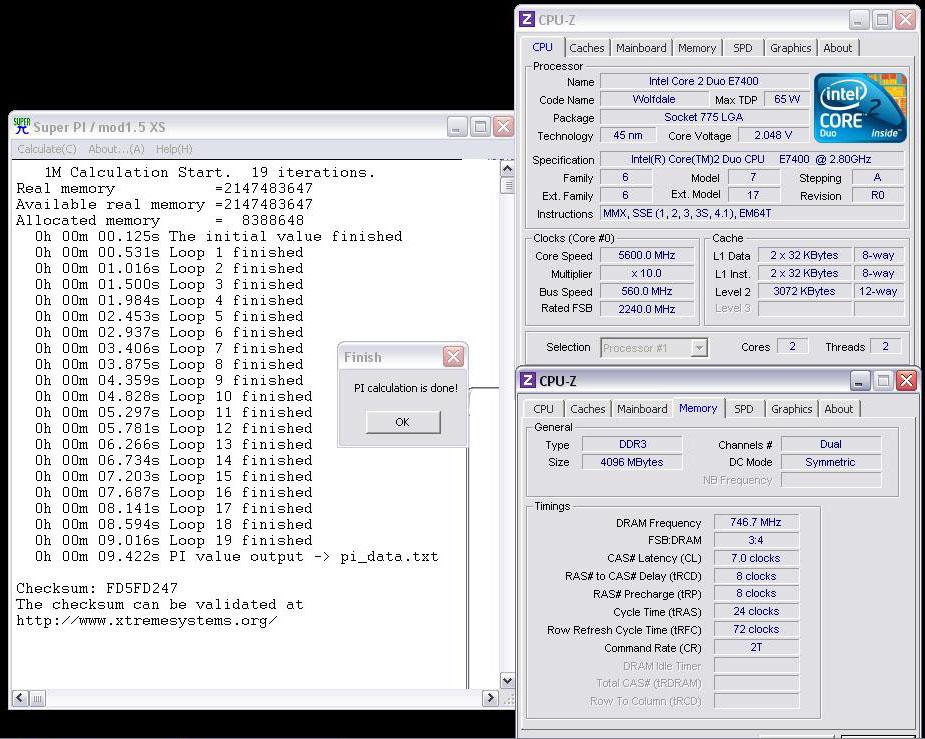Click the DC Mode value Symmetric
This screenshot has width=925, height=739.
tap(831, 462)
